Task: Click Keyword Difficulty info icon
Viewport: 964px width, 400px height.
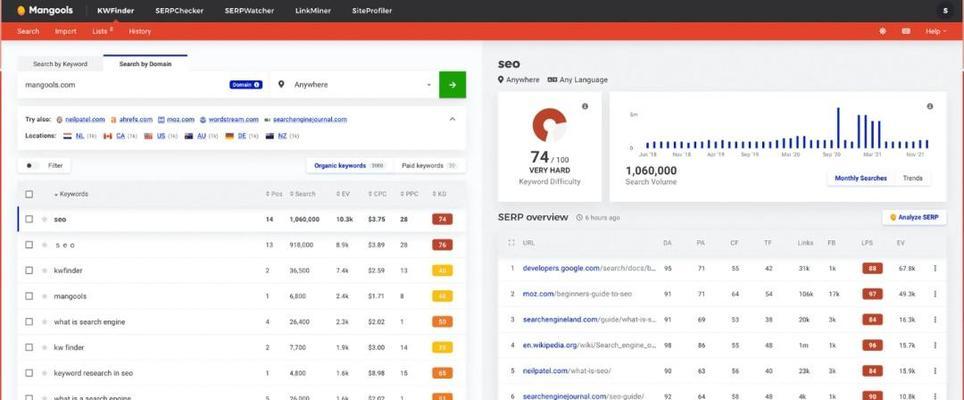Action: pyautogui.click(x=585, y=106)
